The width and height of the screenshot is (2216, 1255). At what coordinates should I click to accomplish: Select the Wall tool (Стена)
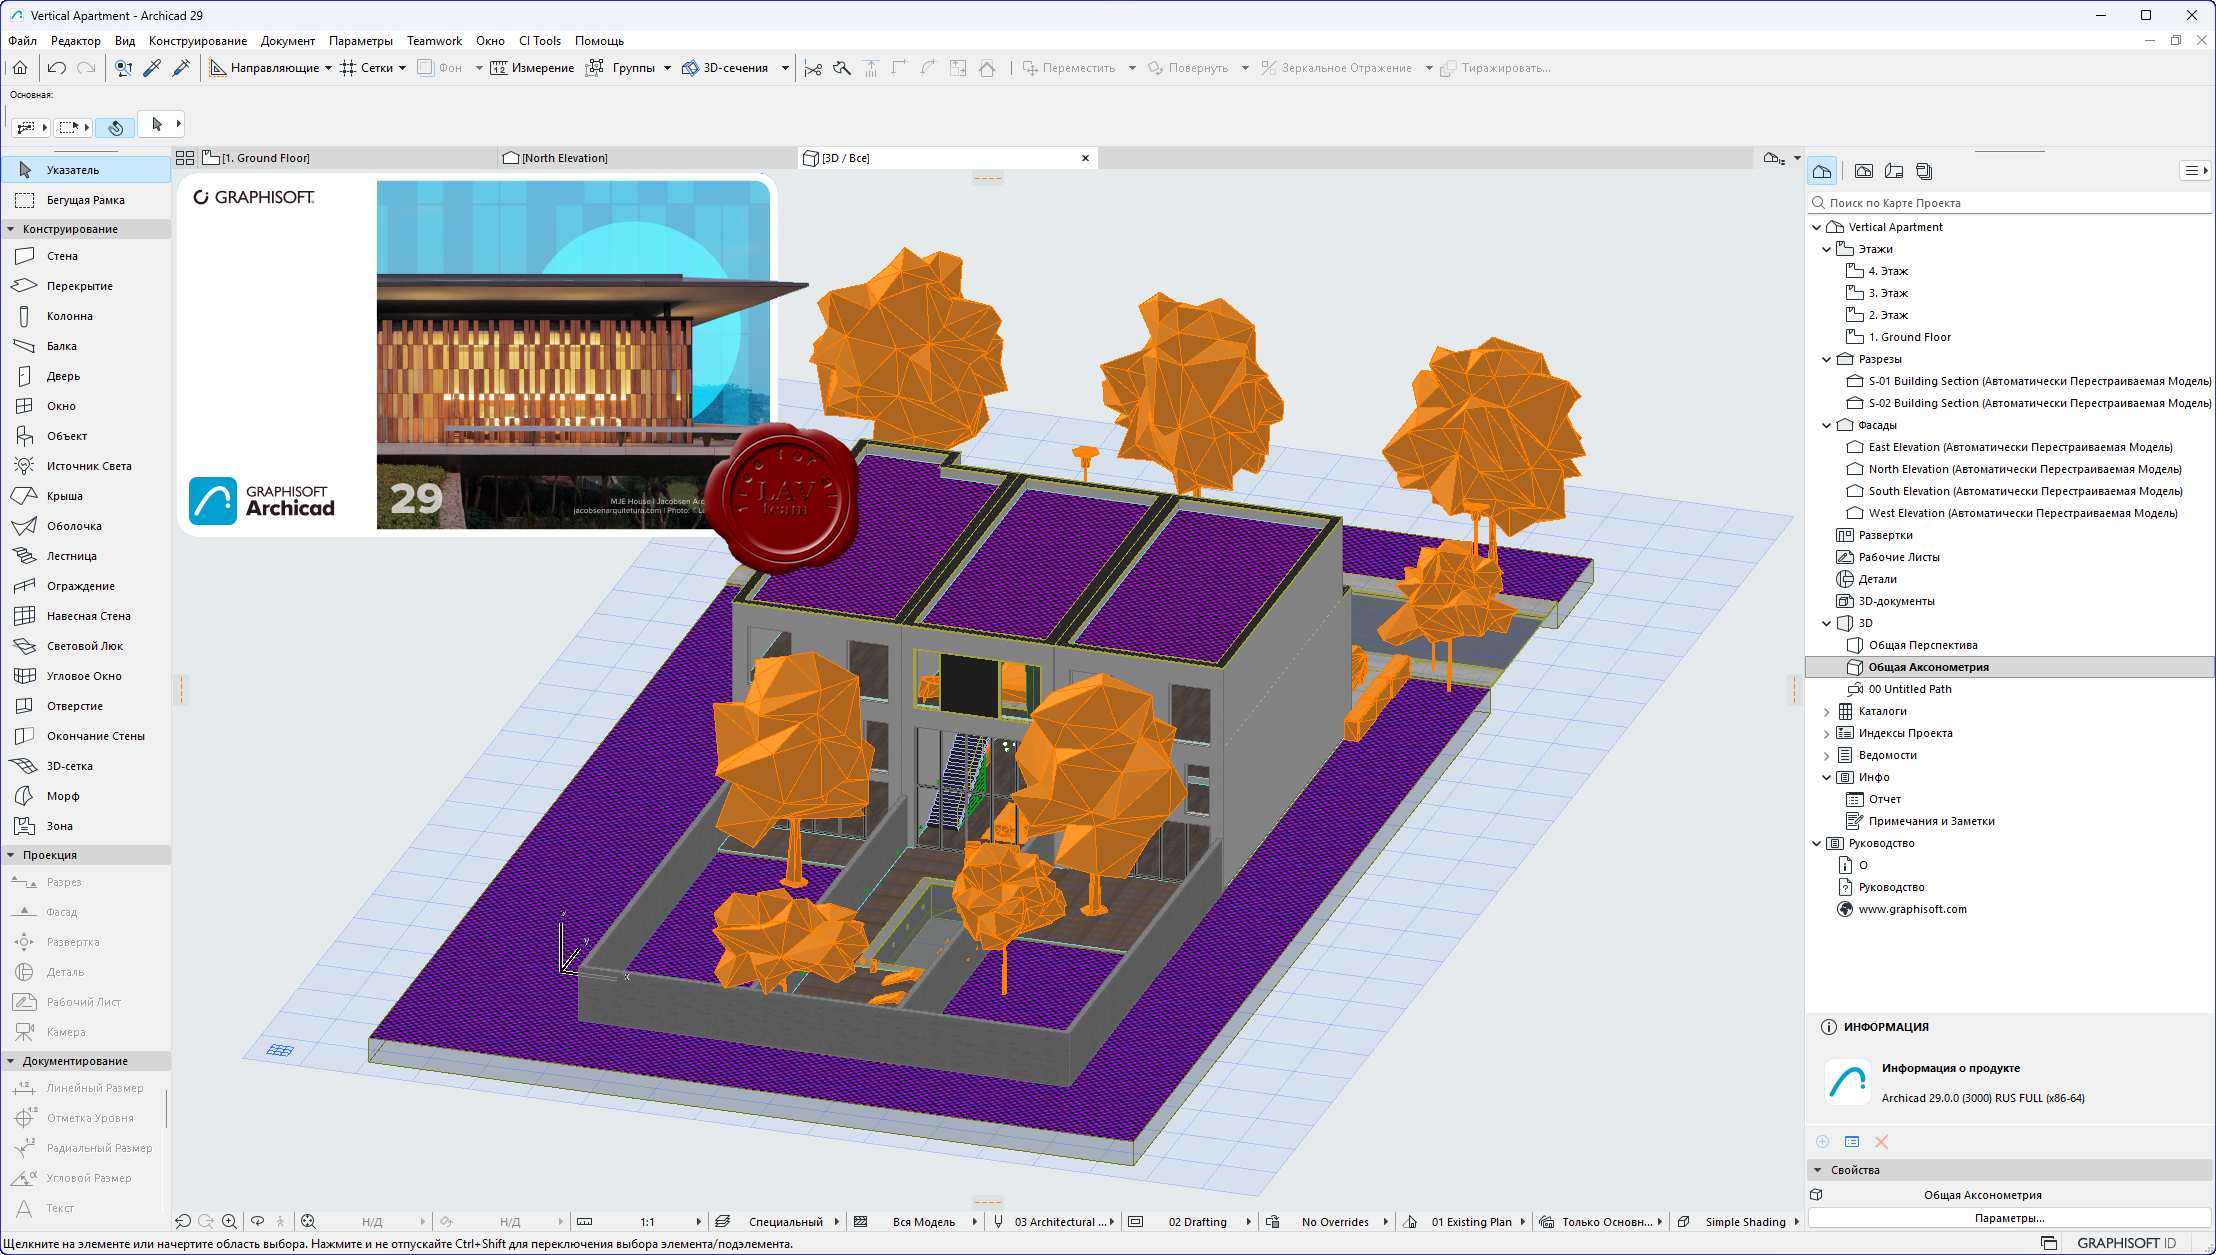tap(61, 256)
